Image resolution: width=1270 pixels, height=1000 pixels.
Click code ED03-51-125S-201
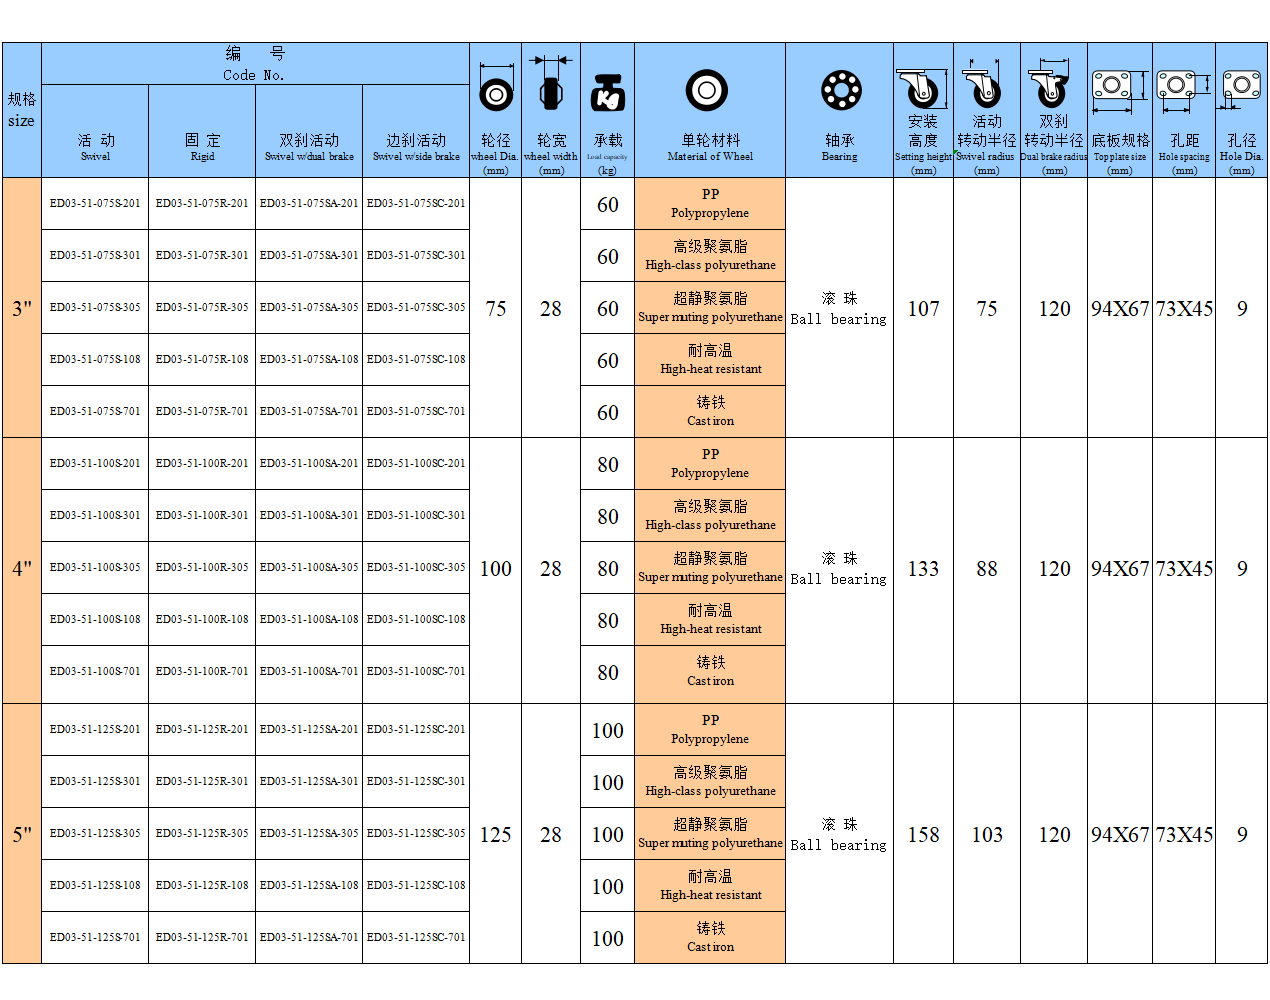(x=95, y=729)
